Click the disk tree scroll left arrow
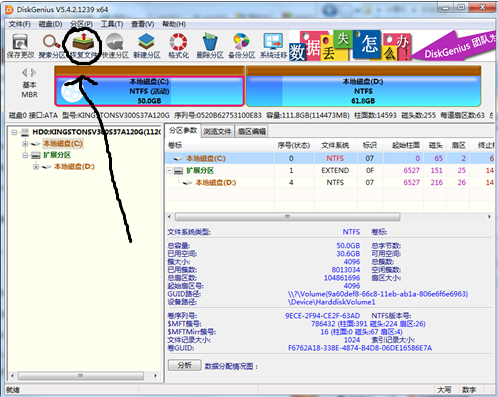The image size is (498, 397). point(12,376)
